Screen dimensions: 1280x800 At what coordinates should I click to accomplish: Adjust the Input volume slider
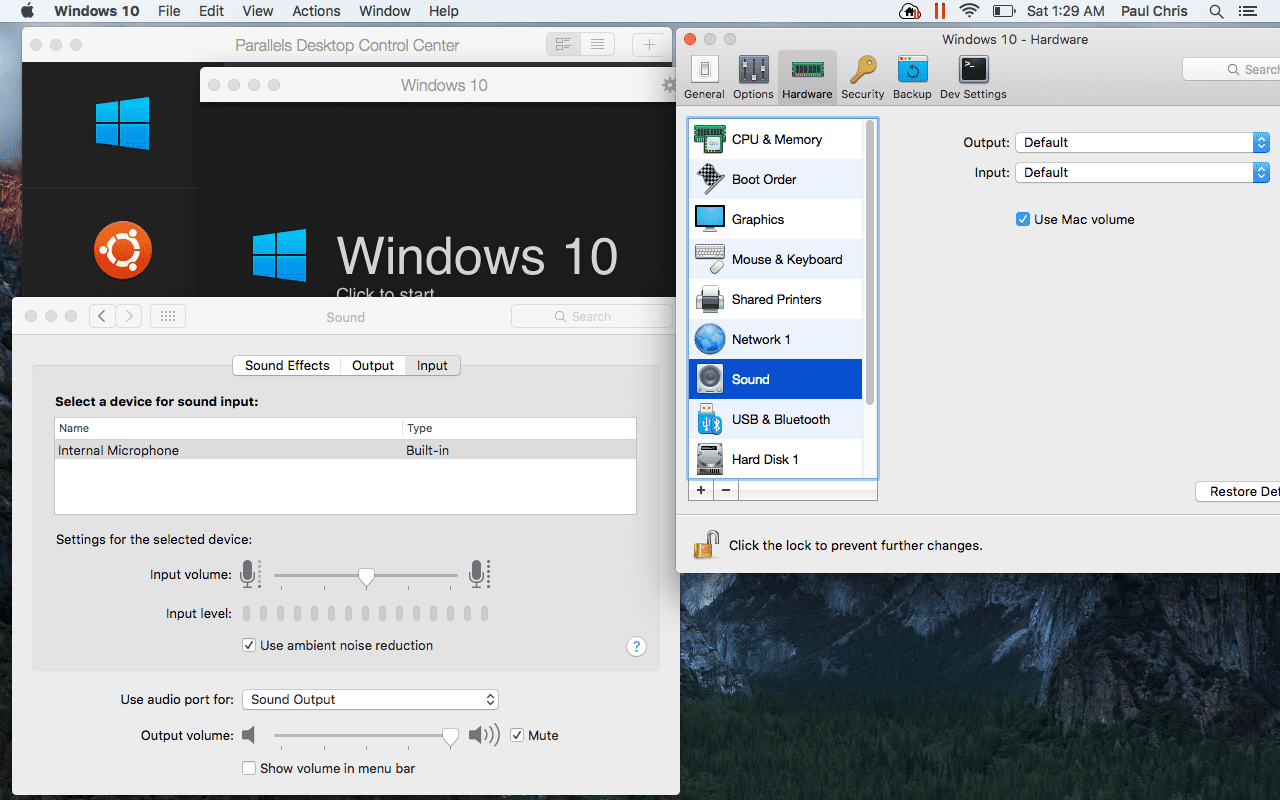(x=366, y=575)
